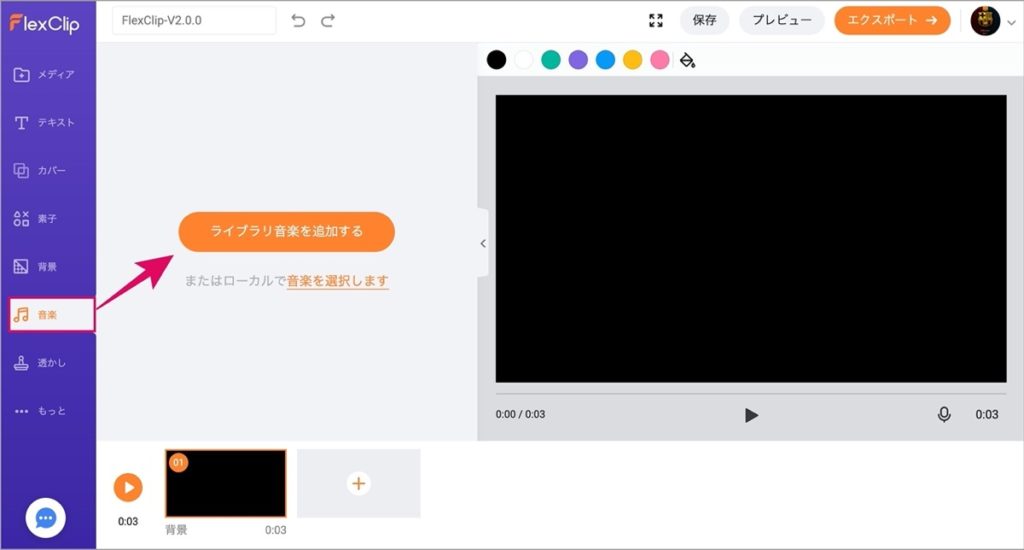Click the preview progress bar
This screenshot has width=1024, height=550.
tap(750, 394)
